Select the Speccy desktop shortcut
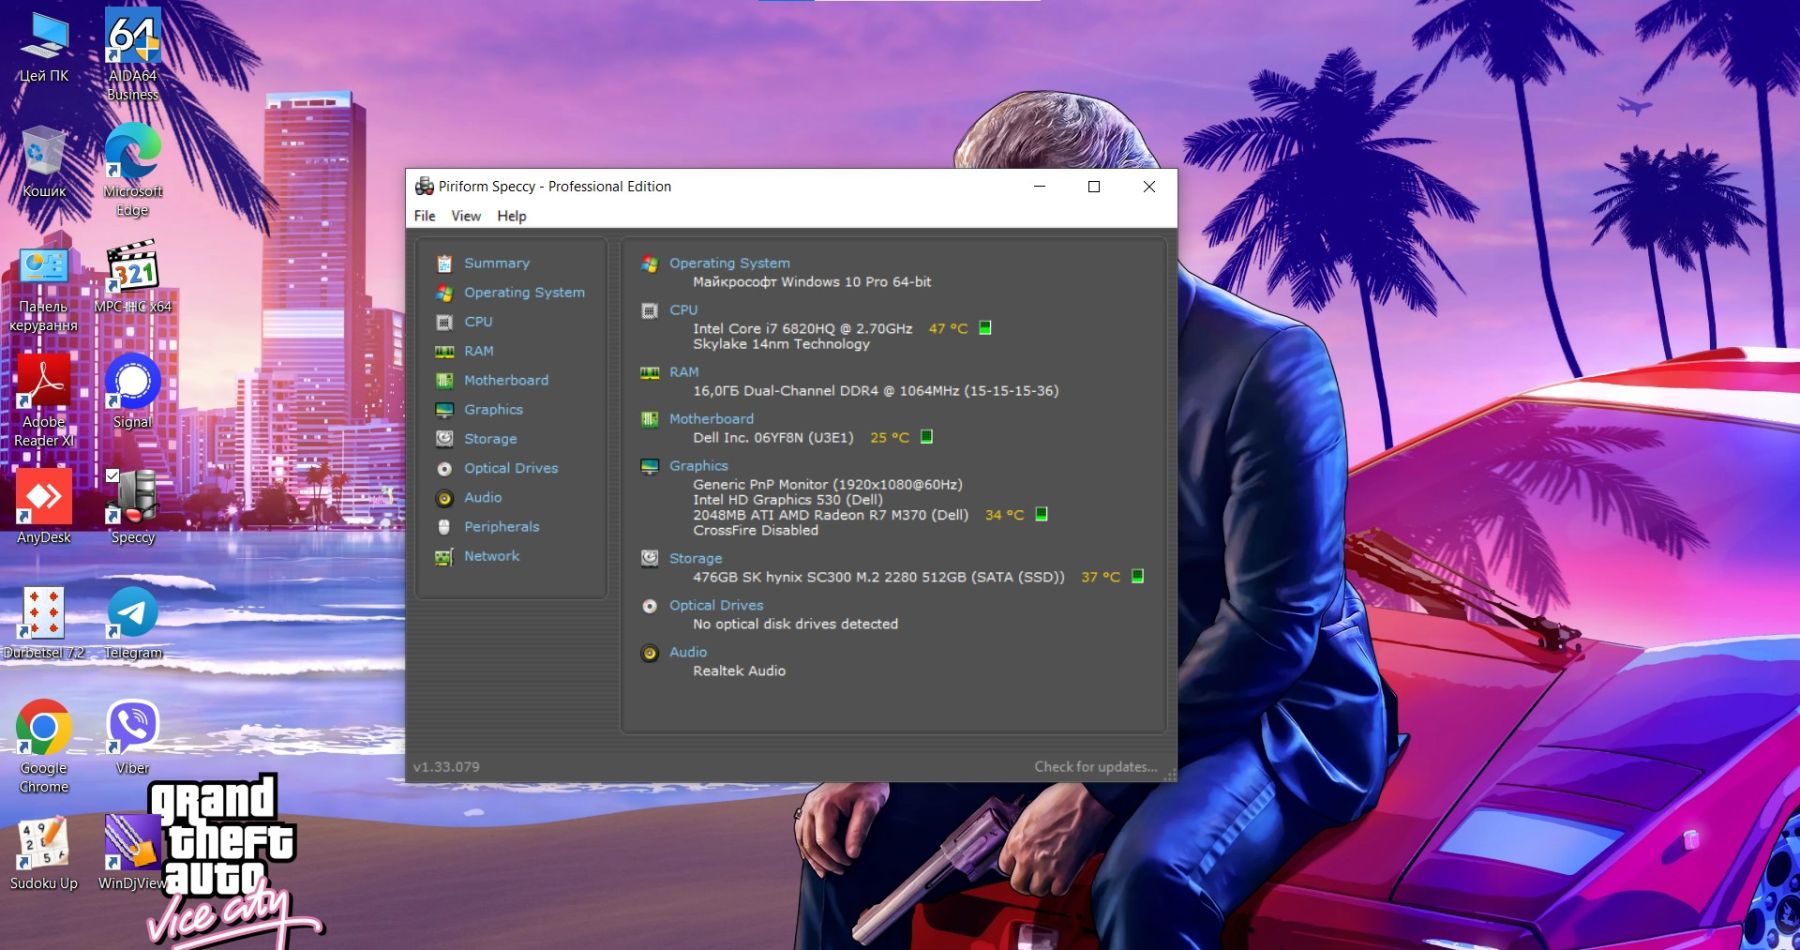 pos(132,507)
